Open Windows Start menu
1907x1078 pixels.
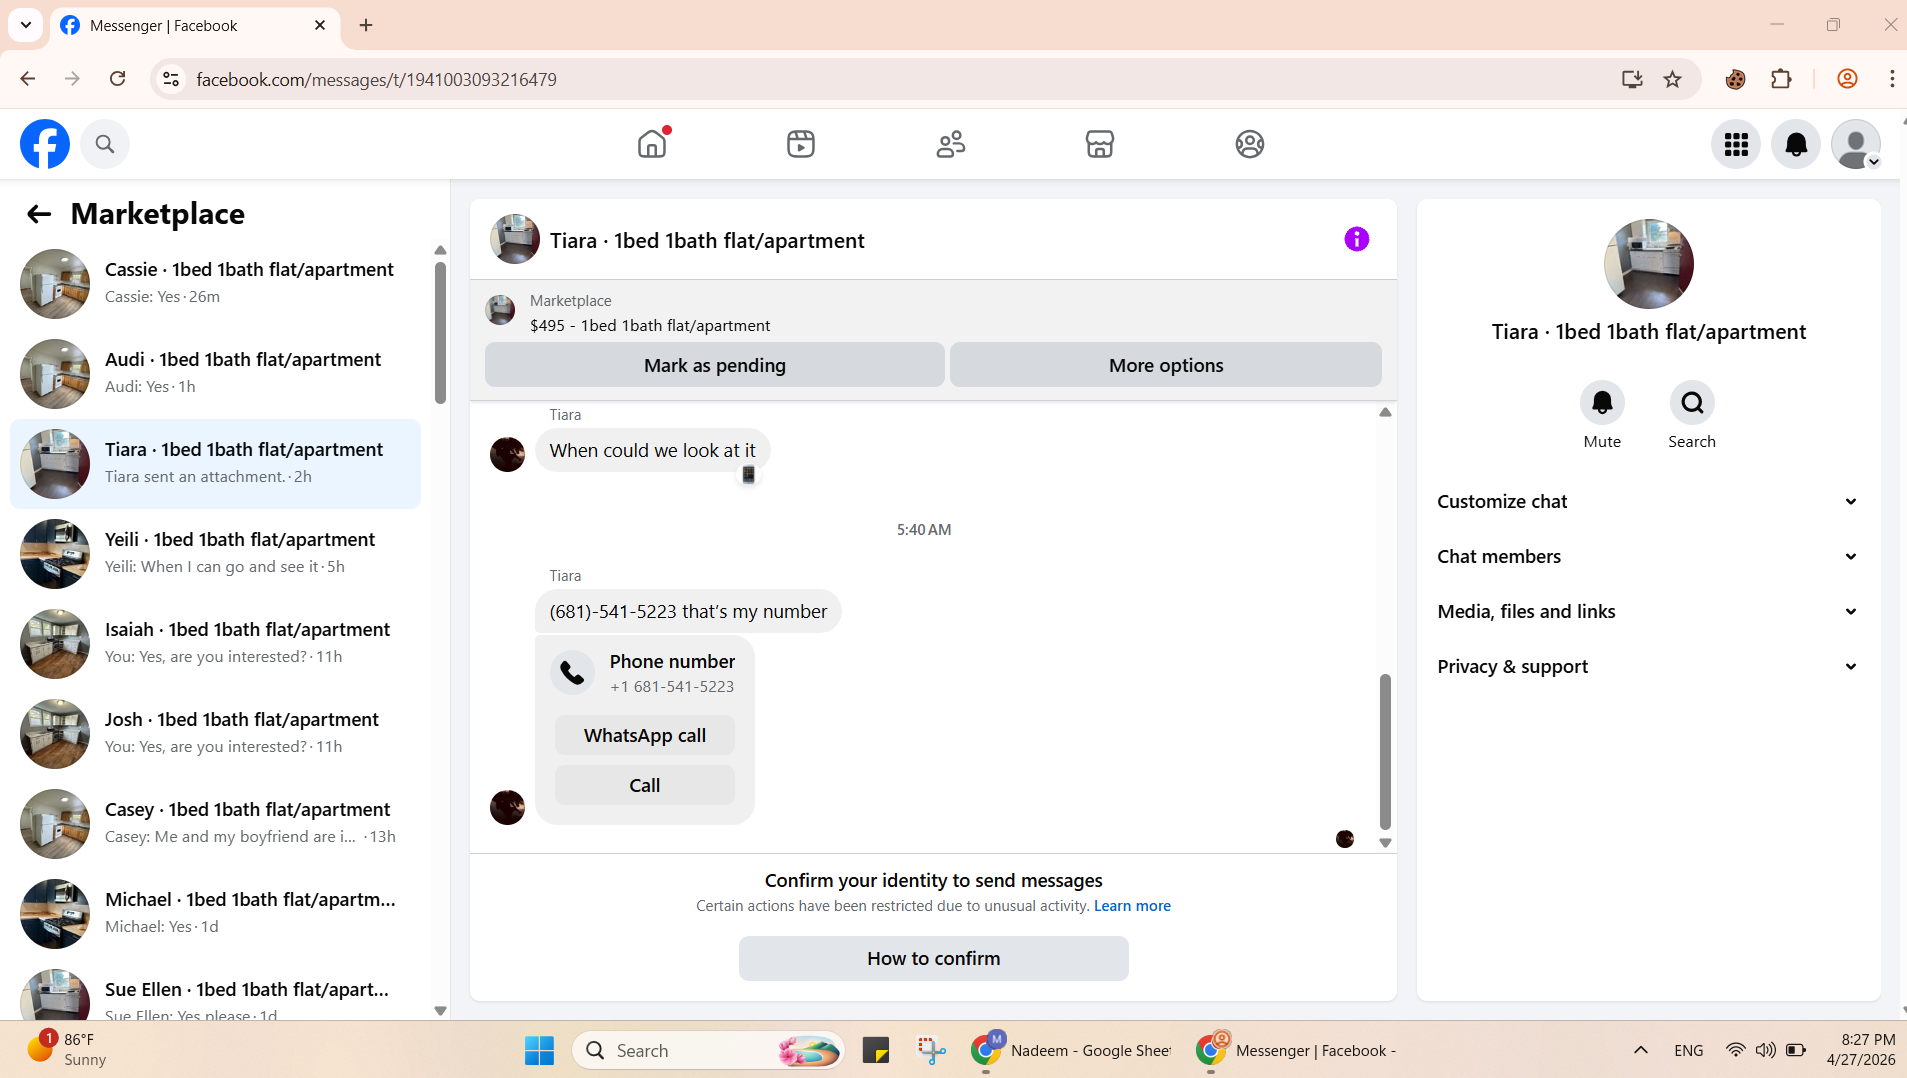539,1050
